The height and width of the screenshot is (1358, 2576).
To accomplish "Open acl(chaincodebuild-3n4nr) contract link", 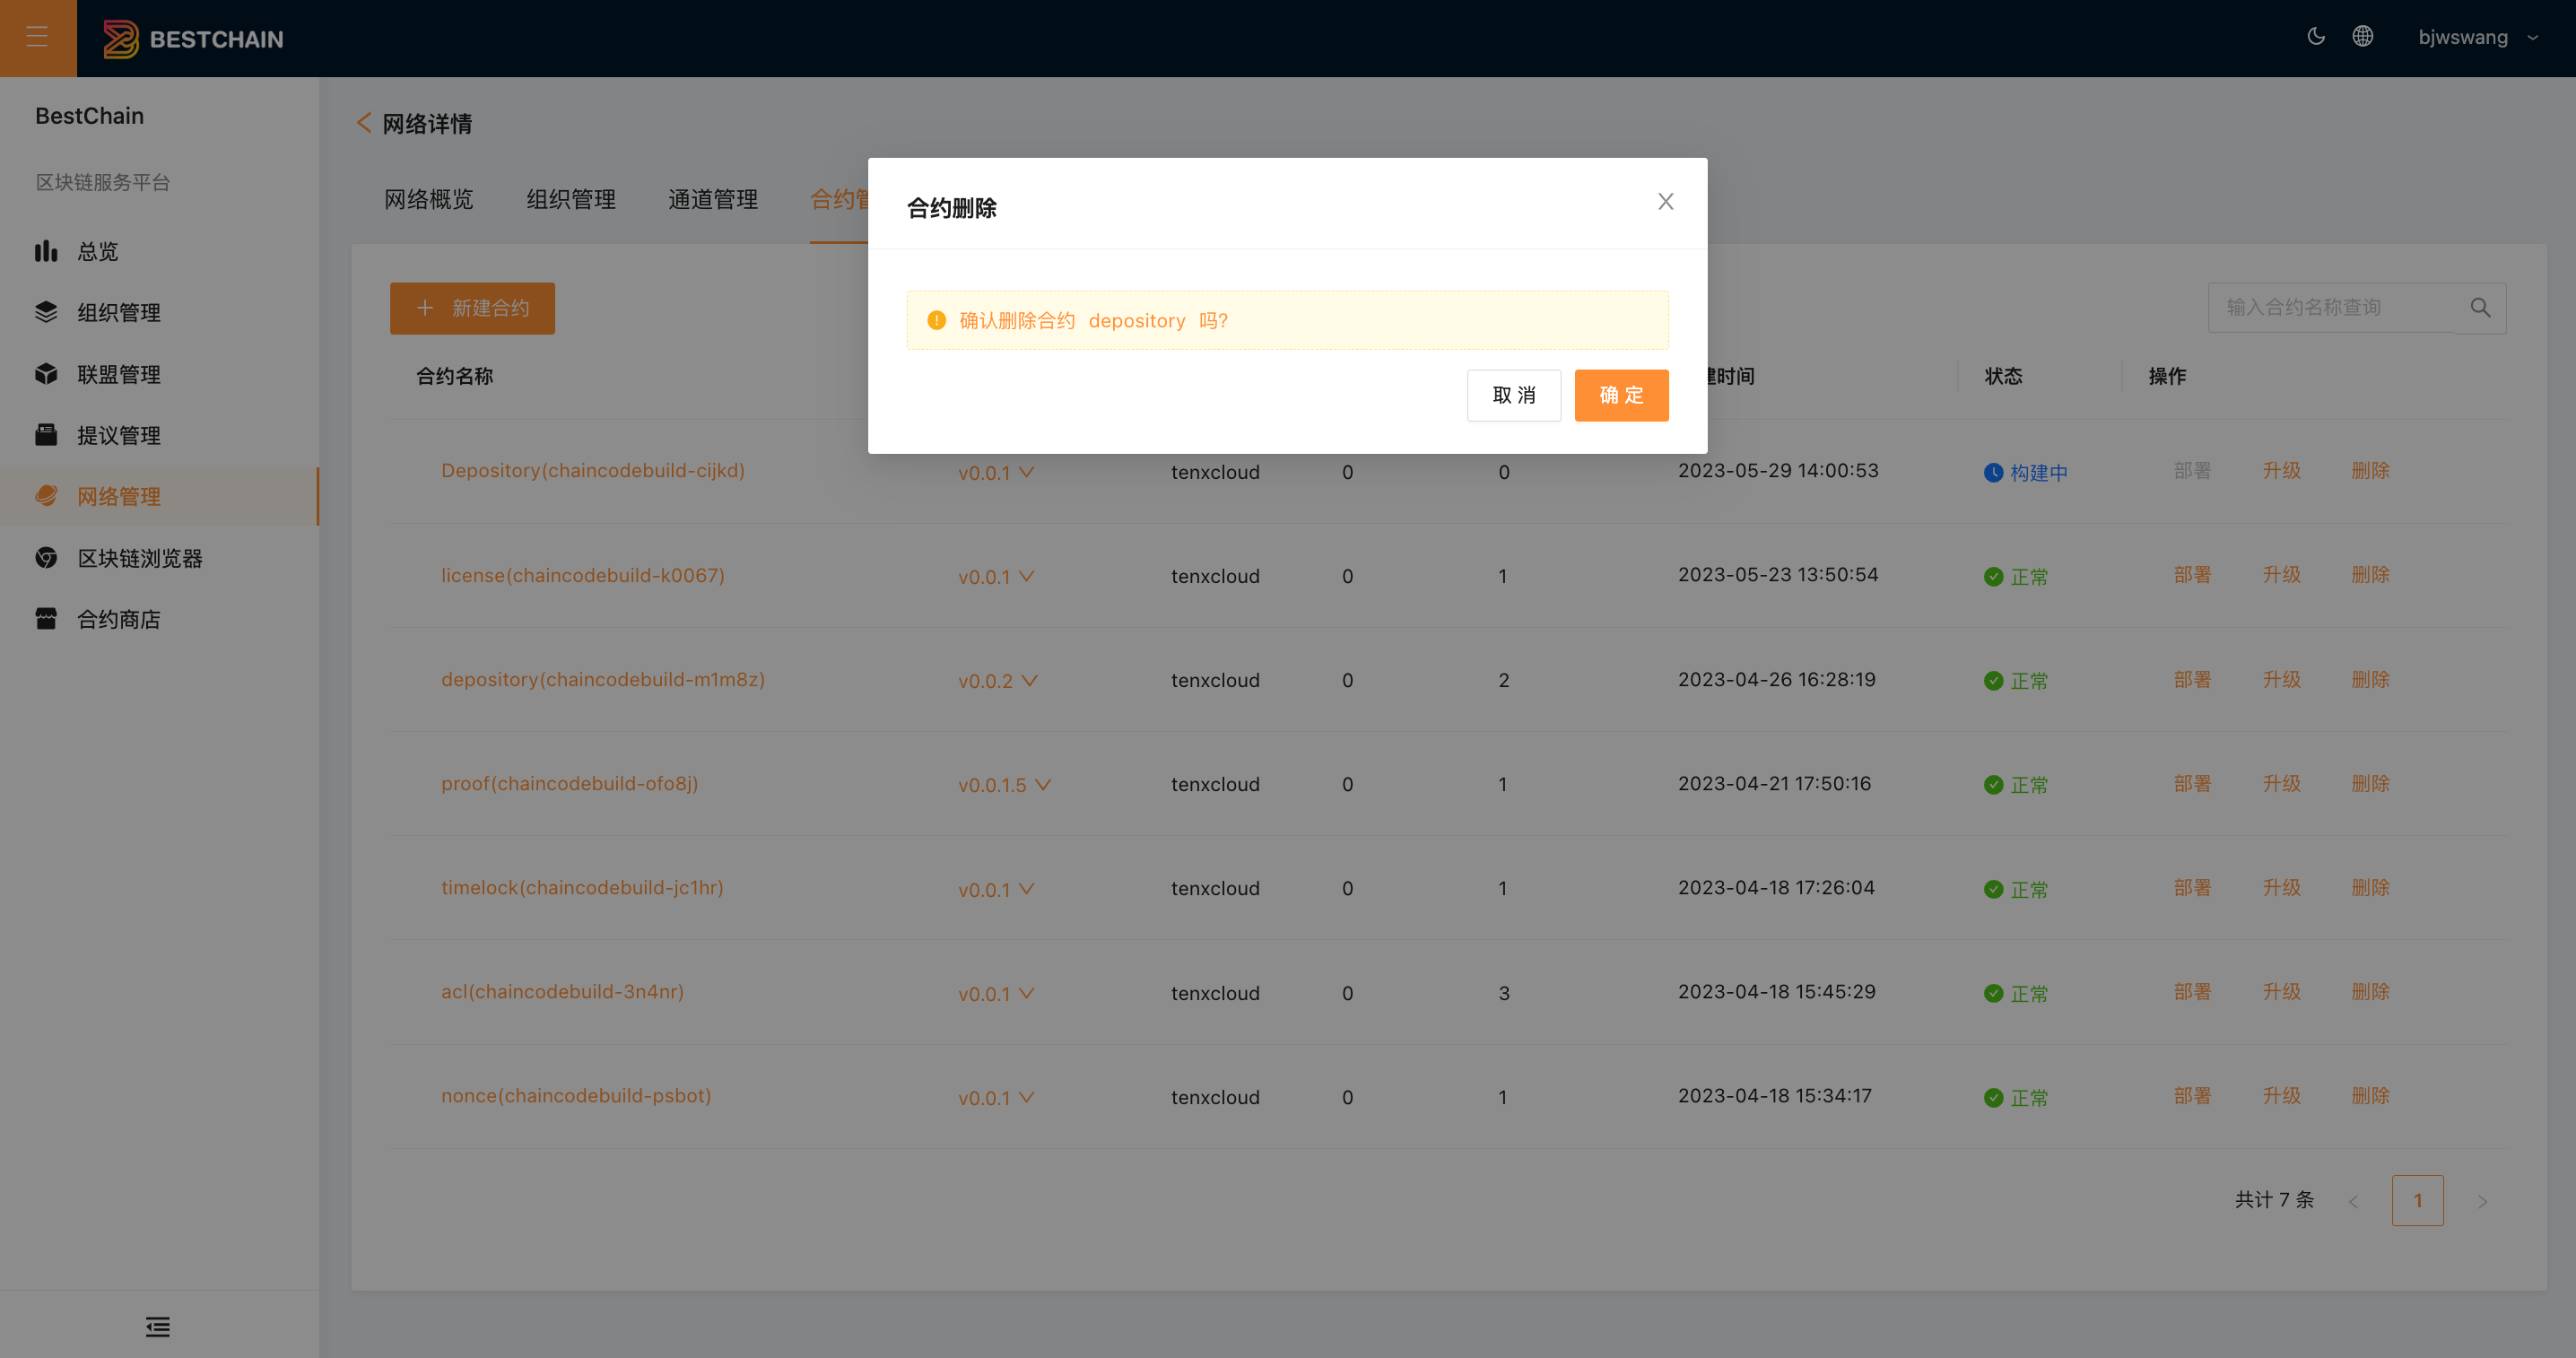I will point(562,991).
